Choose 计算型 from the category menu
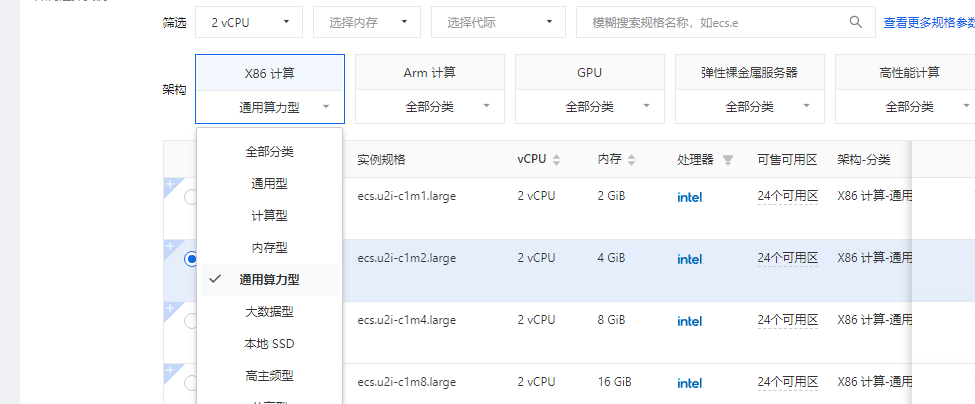This screenshot has height=404, width=975. tap(269, 216)
